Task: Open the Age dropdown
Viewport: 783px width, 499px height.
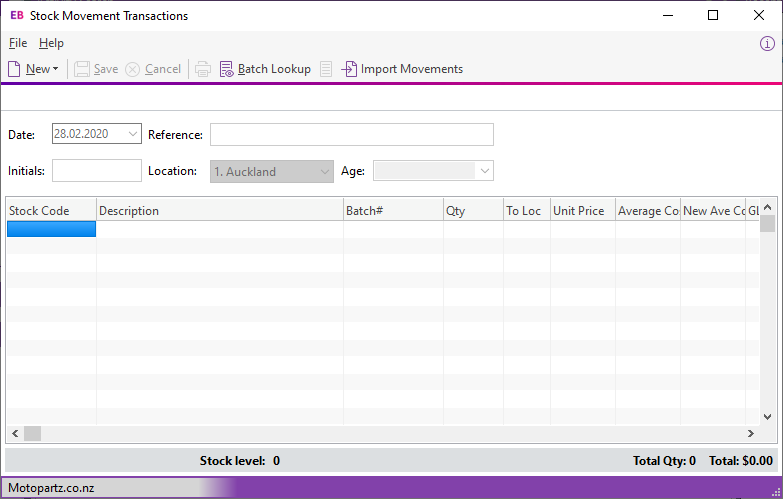Action: coord(485,171)
